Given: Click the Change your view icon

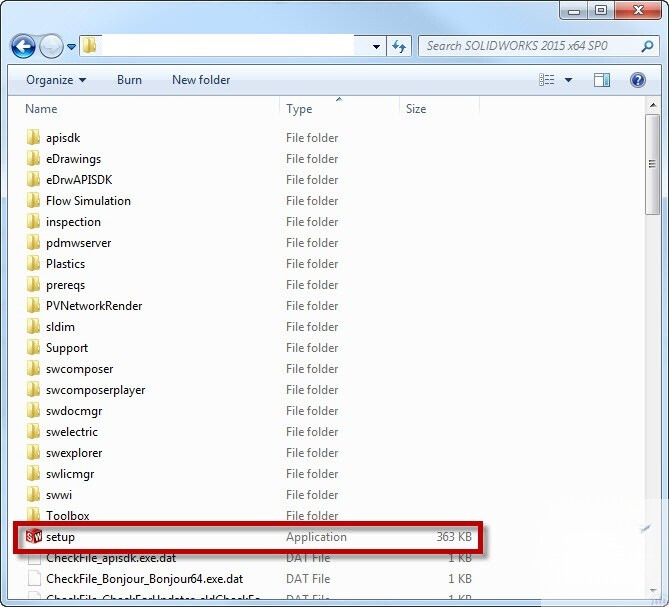Looking at the screenshot, I should click(x=547, y=80).
